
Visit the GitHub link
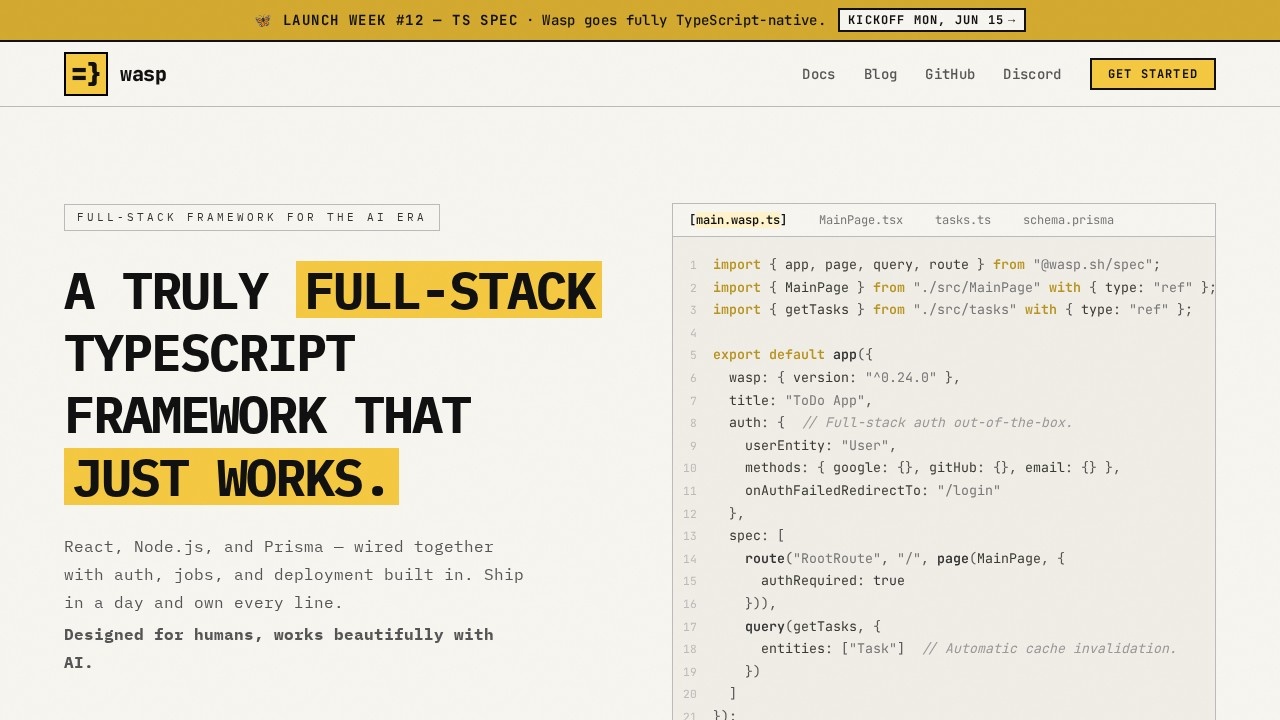[950, 74]
